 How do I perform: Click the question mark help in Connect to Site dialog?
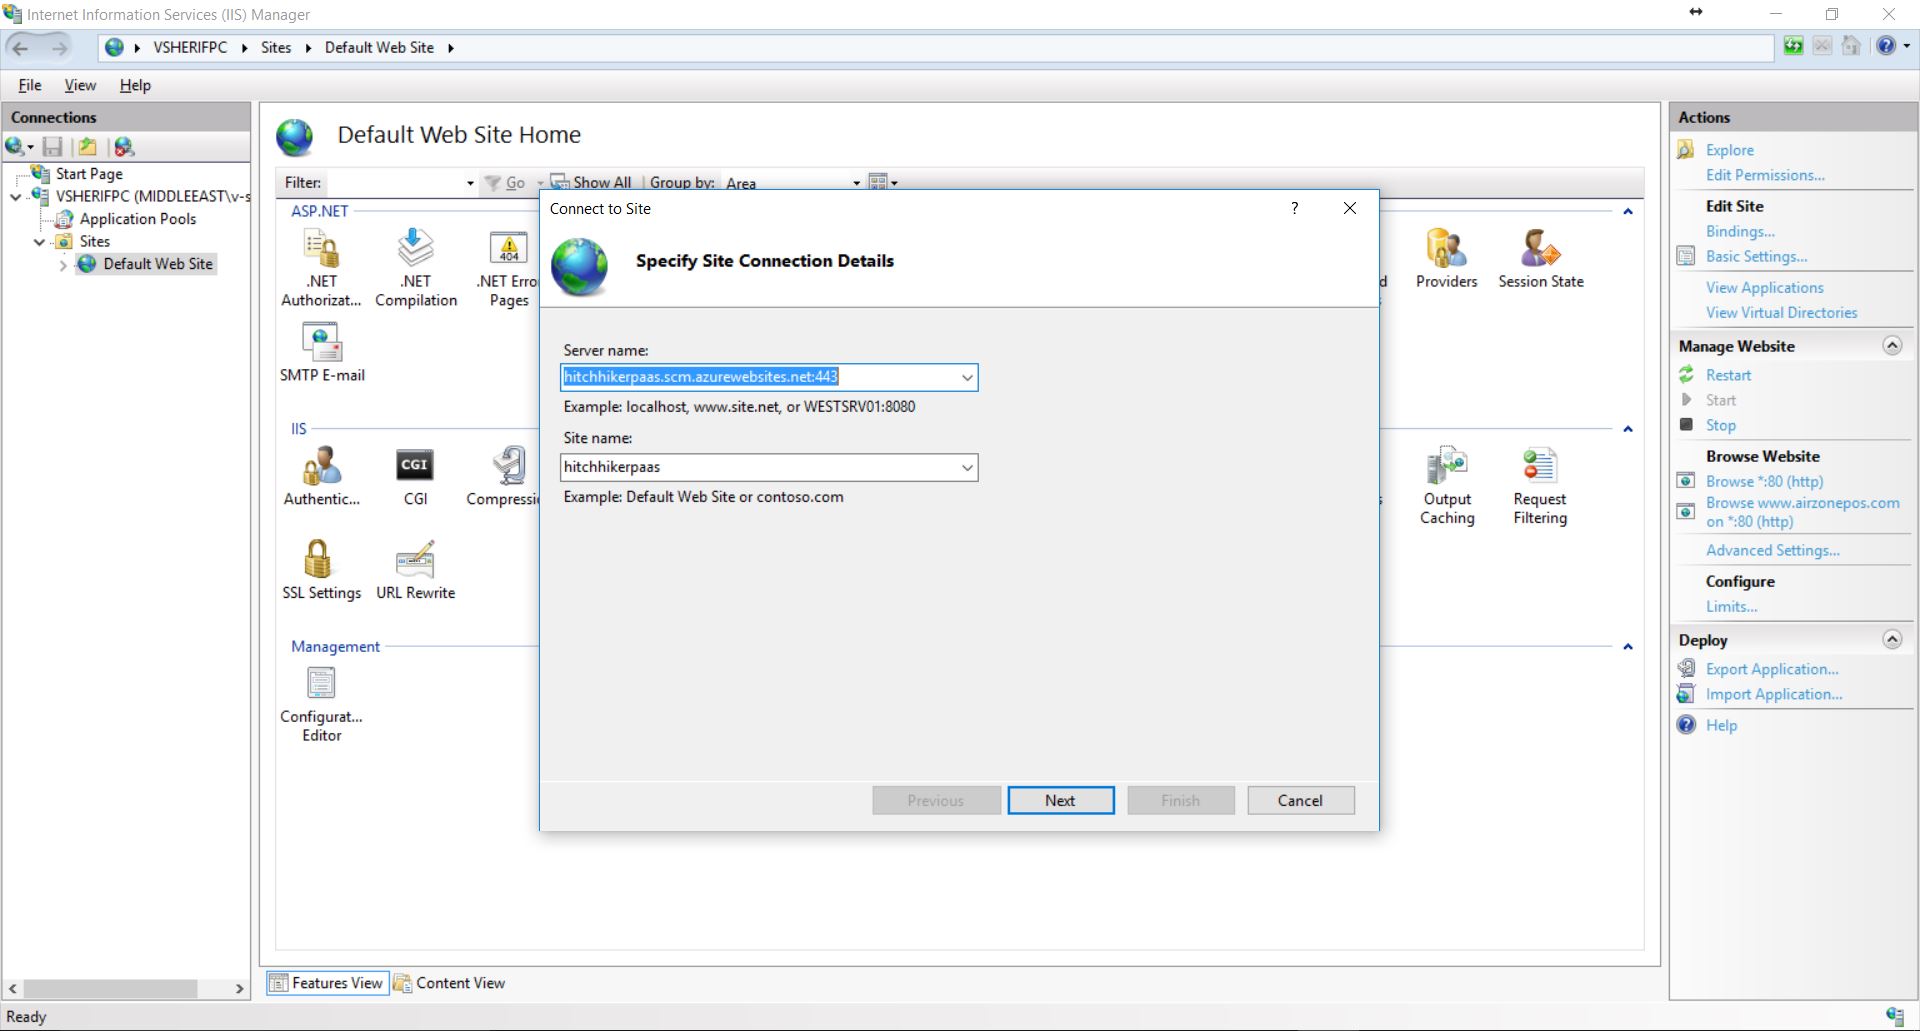tap(1294, 208)
